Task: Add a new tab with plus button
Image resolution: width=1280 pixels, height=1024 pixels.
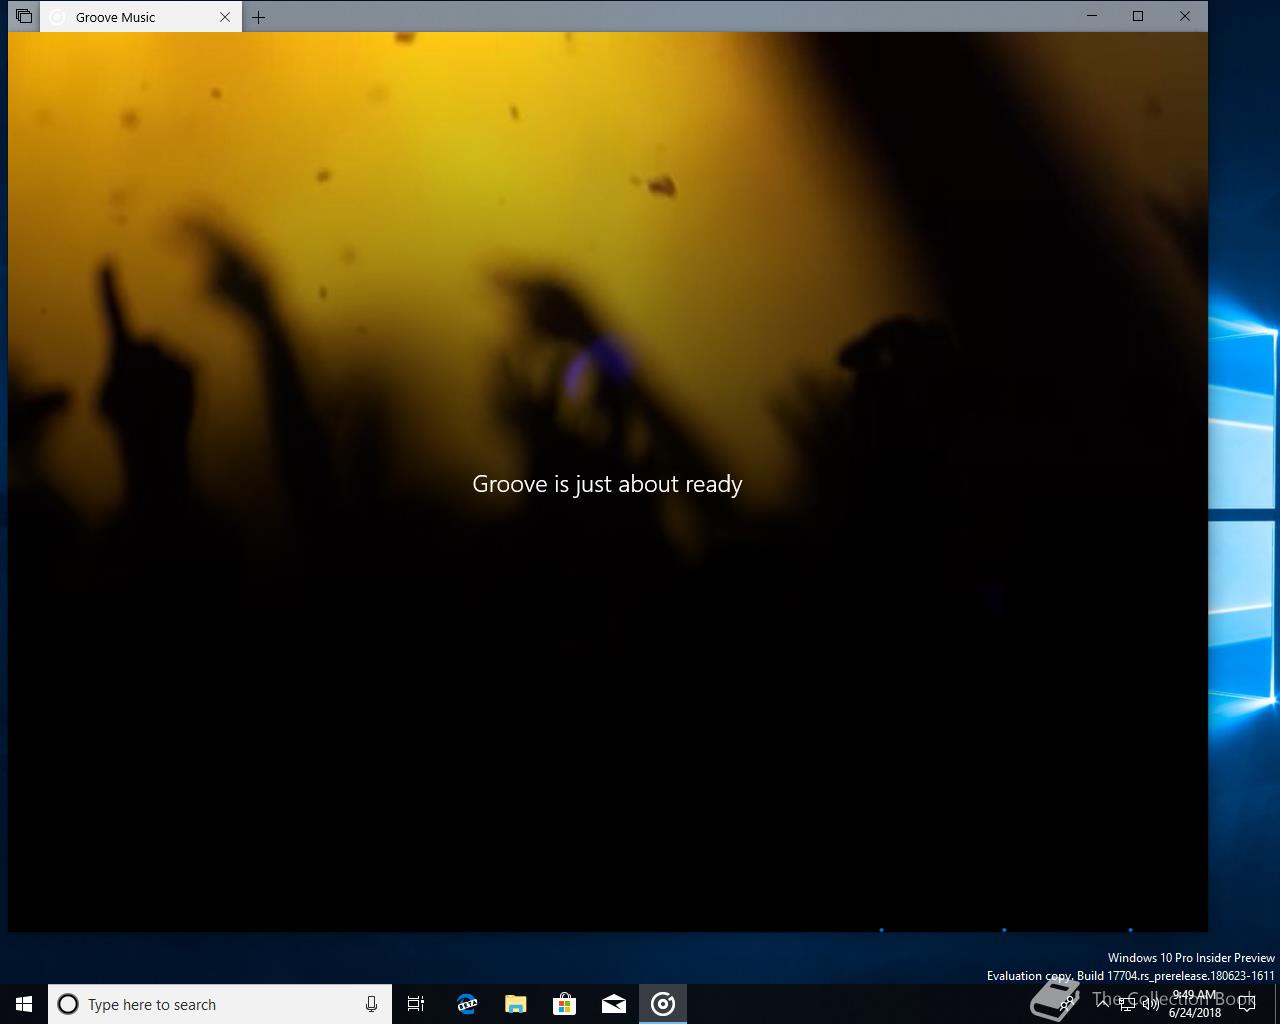Action: [x=258, y=17]
